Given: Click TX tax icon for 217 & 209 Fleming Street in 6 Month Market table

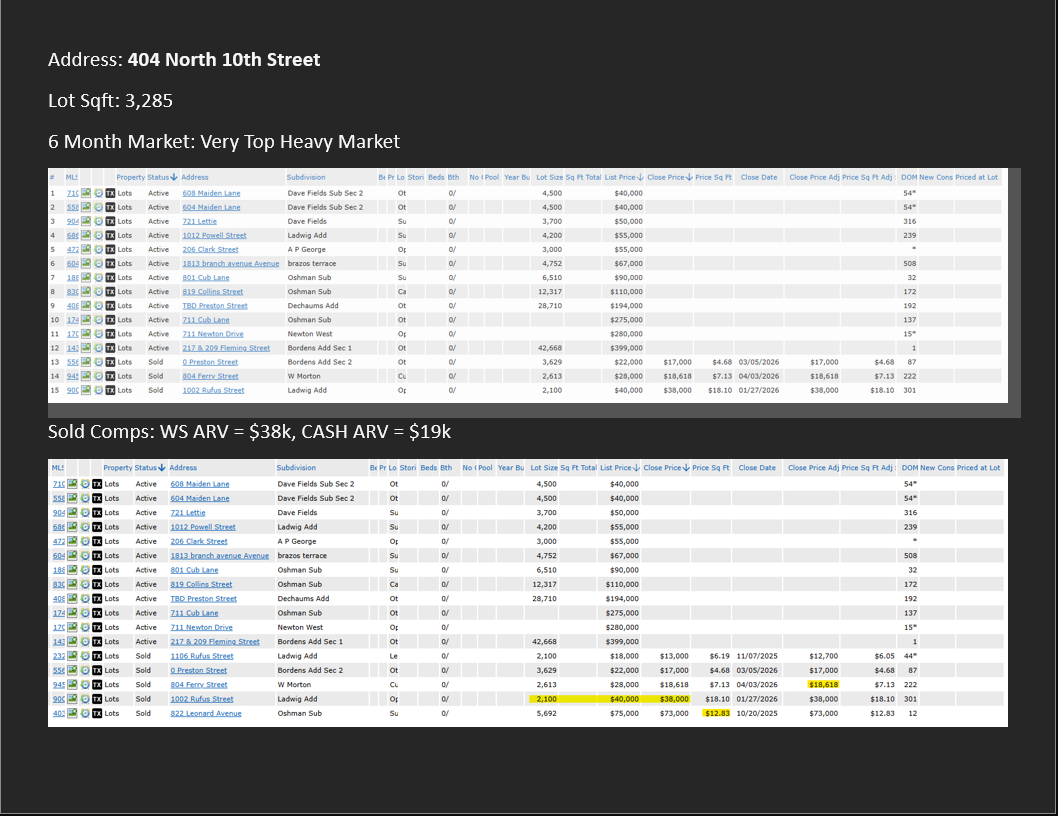Looking at the screenshot, I should 110,348.
